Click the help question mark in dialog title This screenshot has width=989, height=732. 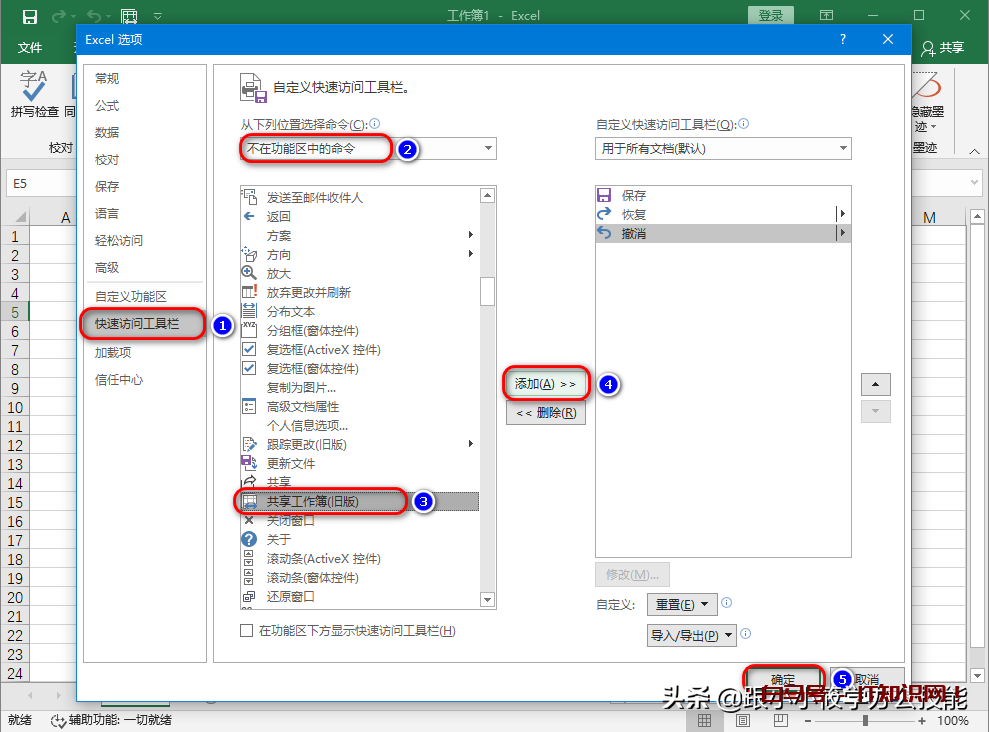[x=843, y=39]
